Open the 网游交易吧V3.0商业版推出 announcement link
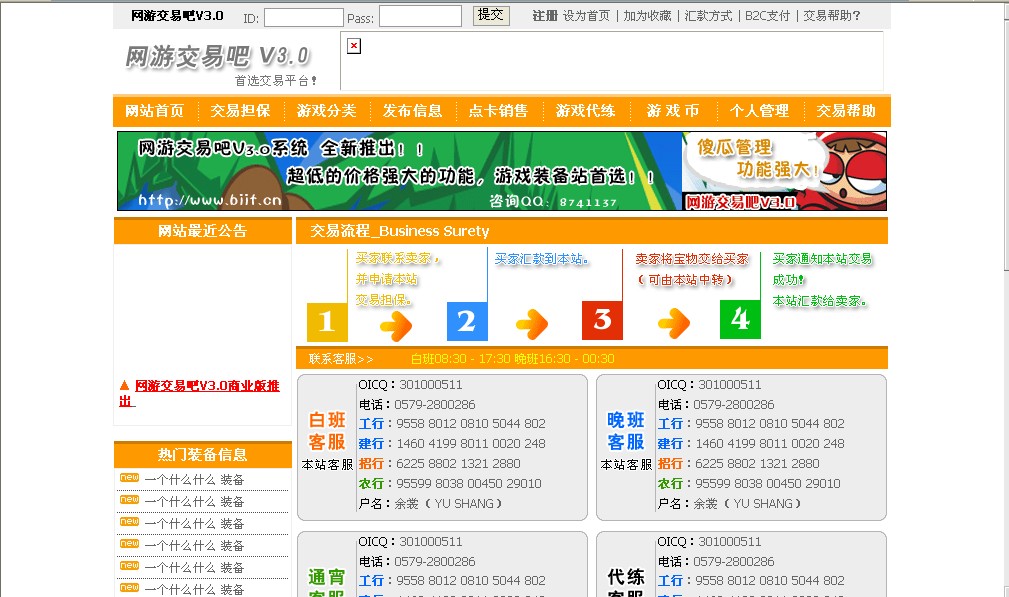This screenshot has height=597, width=1009. [x=199, y=393]
